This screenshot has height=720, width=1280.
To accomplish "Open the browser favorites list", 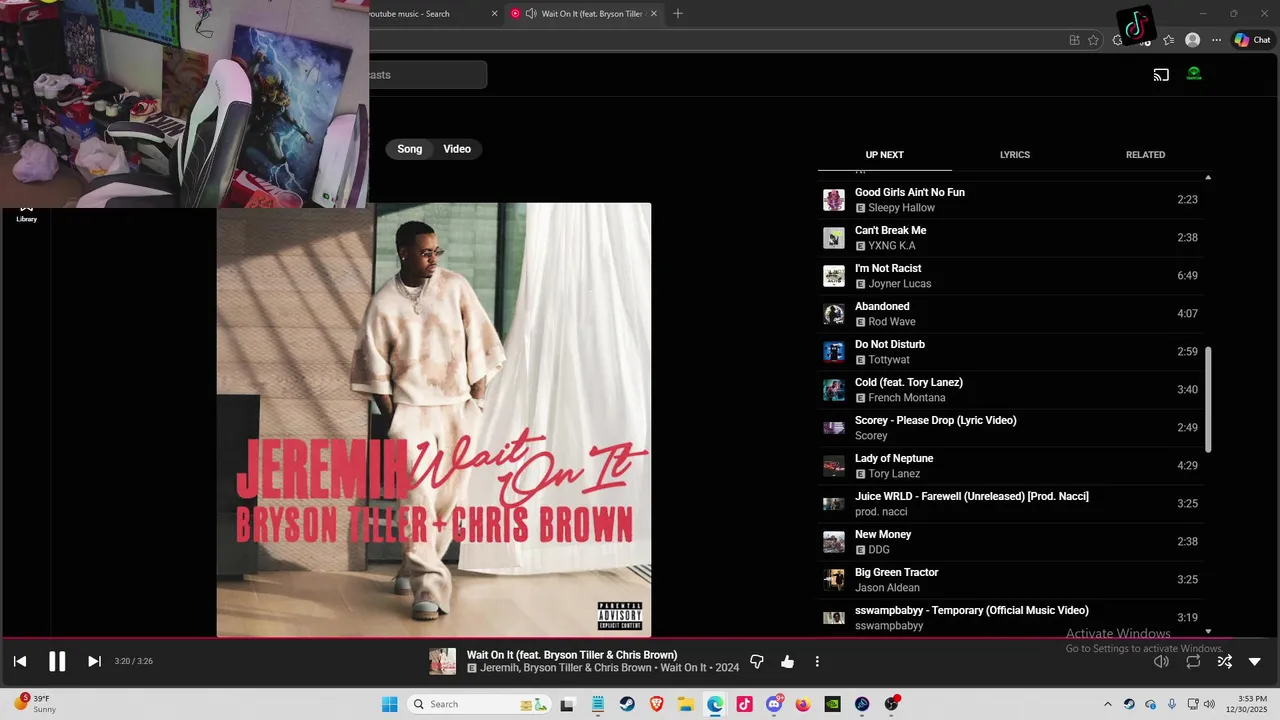I will [x=1168, y=40].
